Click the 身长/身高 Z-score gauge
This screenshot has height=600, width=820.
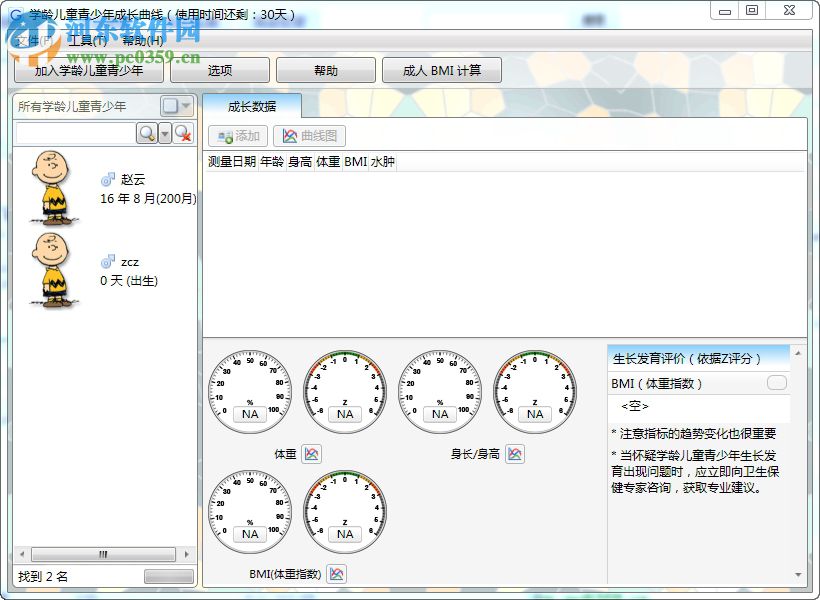535,392
